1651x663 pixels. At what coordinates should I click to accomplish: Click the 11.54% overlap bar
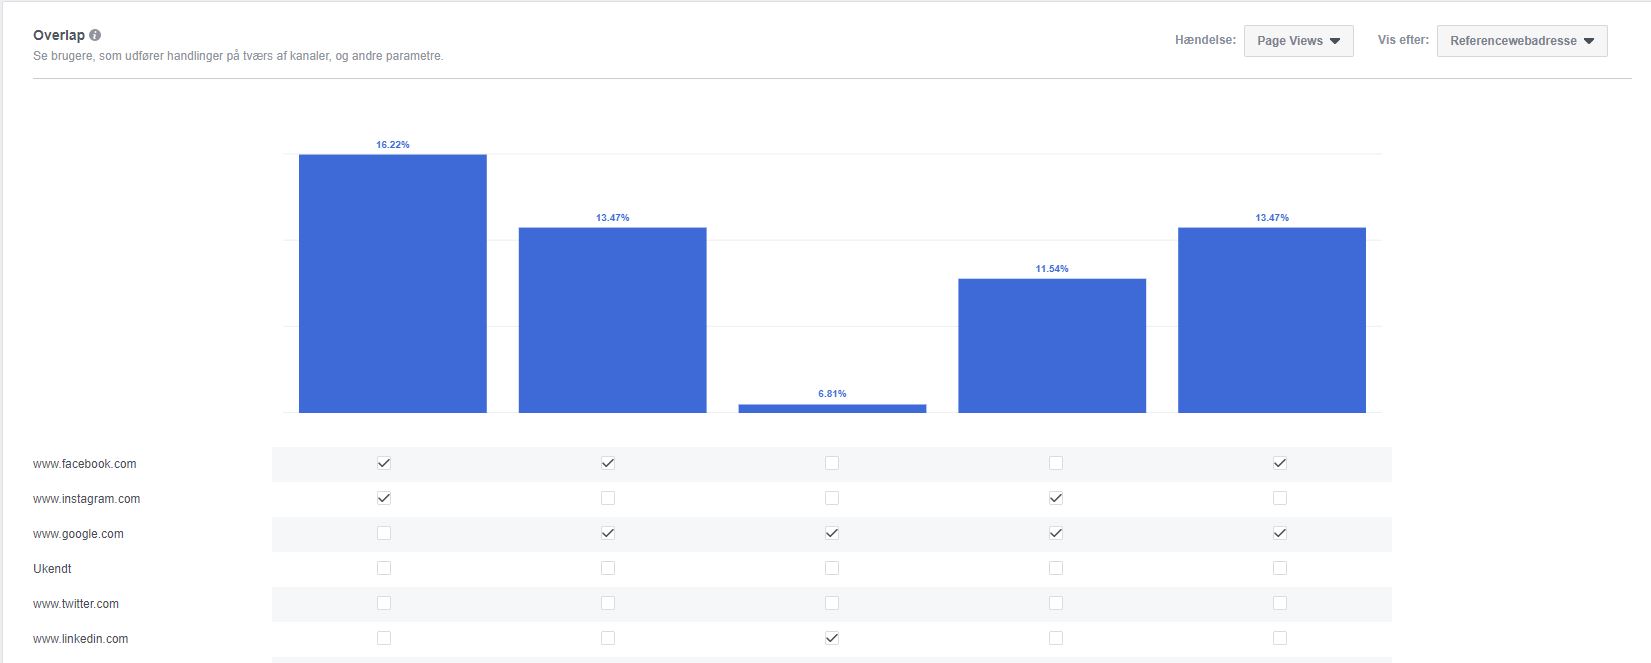1052,345
